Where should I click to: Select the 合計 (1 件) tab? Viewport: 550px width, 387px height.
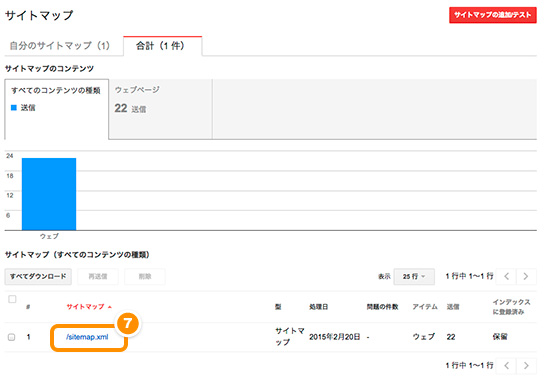[162, 46]
